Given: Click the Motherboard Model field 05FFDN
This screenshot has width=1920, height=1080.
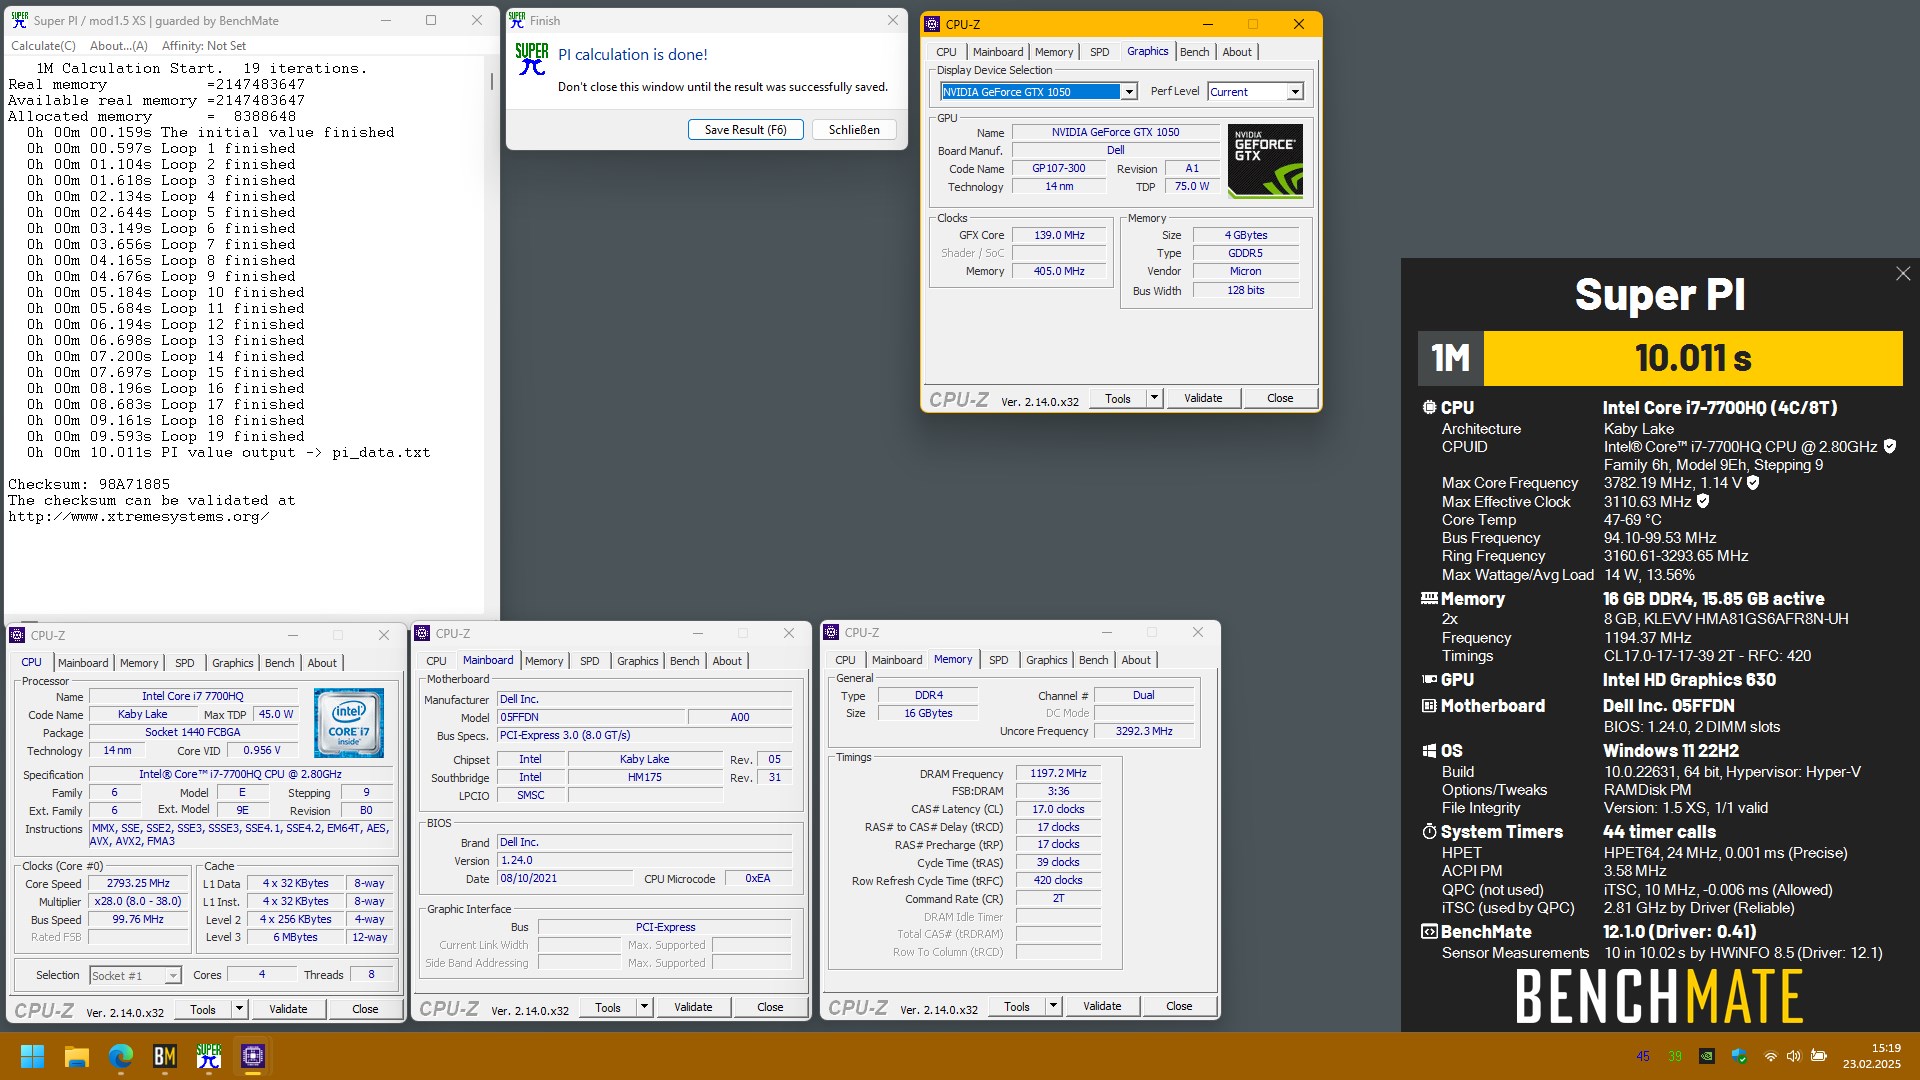Looking at the screenshot, I should click(591, 717).
